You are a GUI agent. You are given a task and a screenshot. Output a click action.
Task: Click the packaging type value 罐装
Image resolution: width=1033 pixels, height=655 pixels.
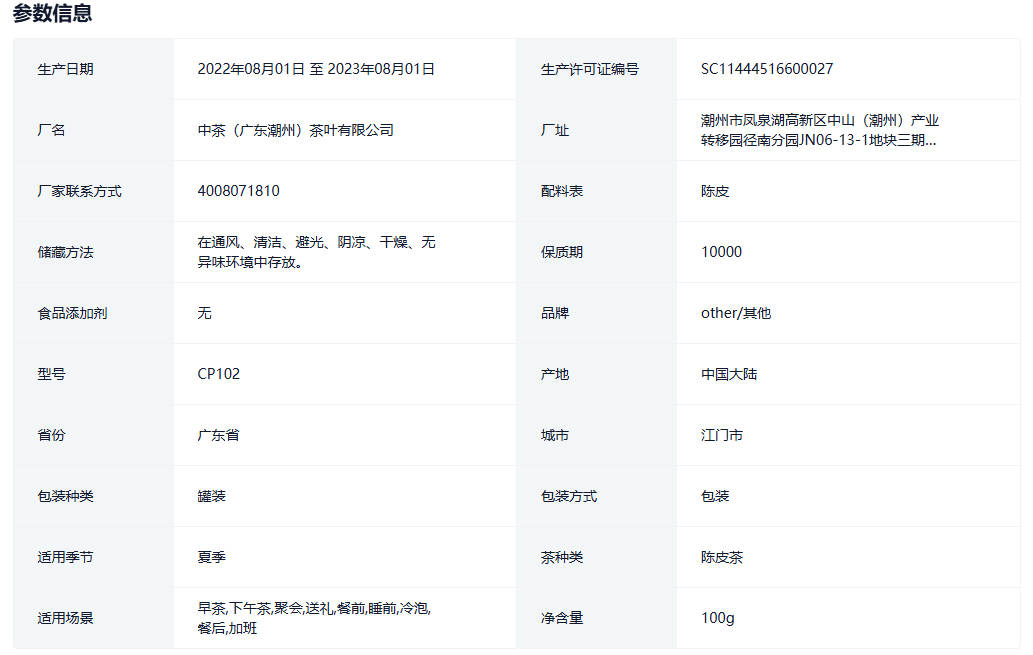click(212, 496)
